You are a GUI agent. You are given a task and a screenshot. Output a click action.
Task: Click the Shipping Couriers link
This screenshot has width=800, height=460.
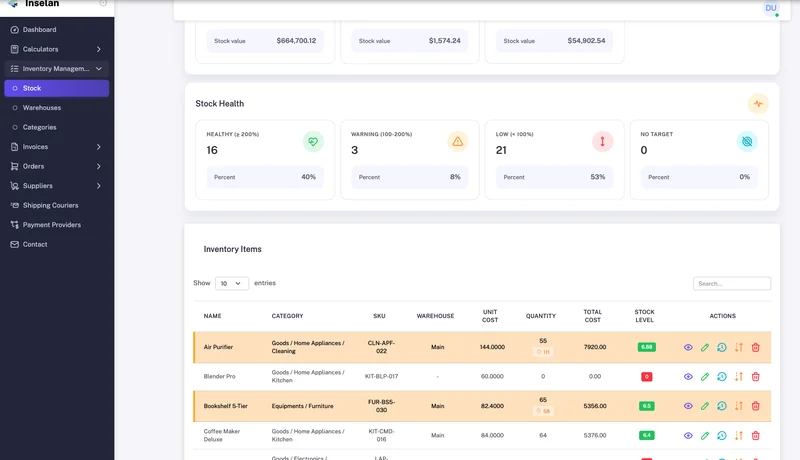[50, 205]
